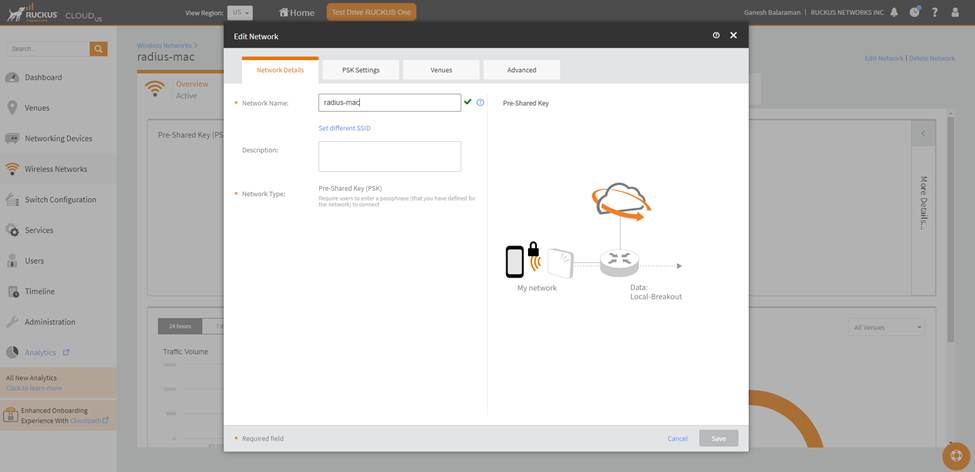975x472 pixels.
Task: Click the Cancel link in dialog
Action: click(677, 438)
